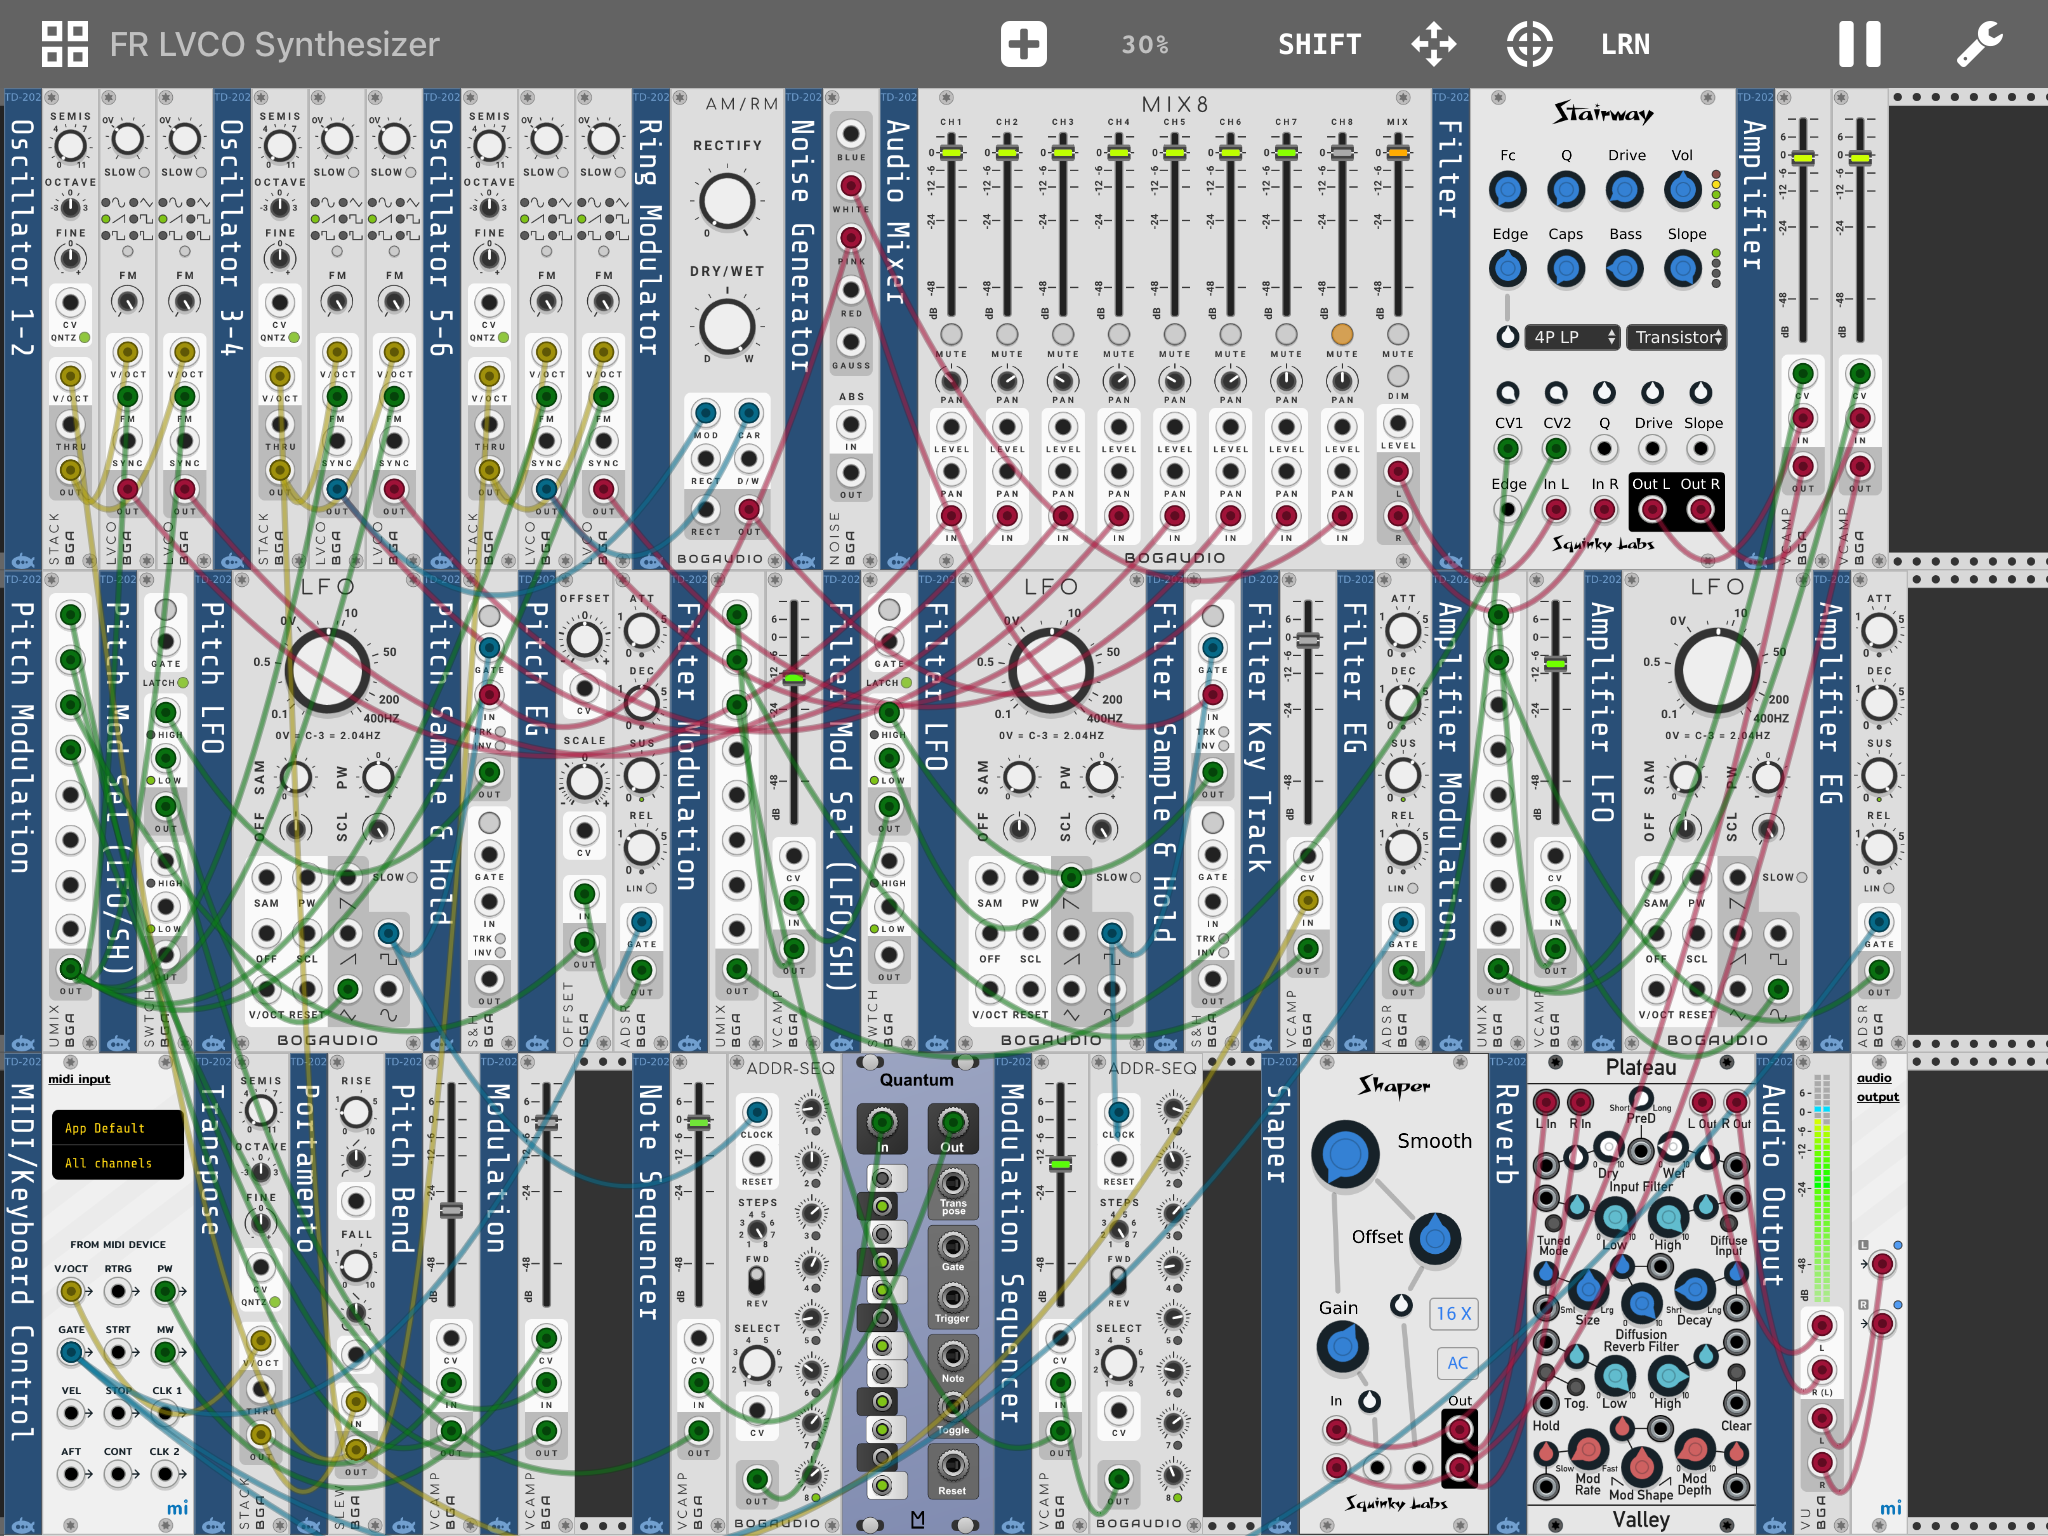Mute the MIX master channel on MIX8

pos(1398,334)
